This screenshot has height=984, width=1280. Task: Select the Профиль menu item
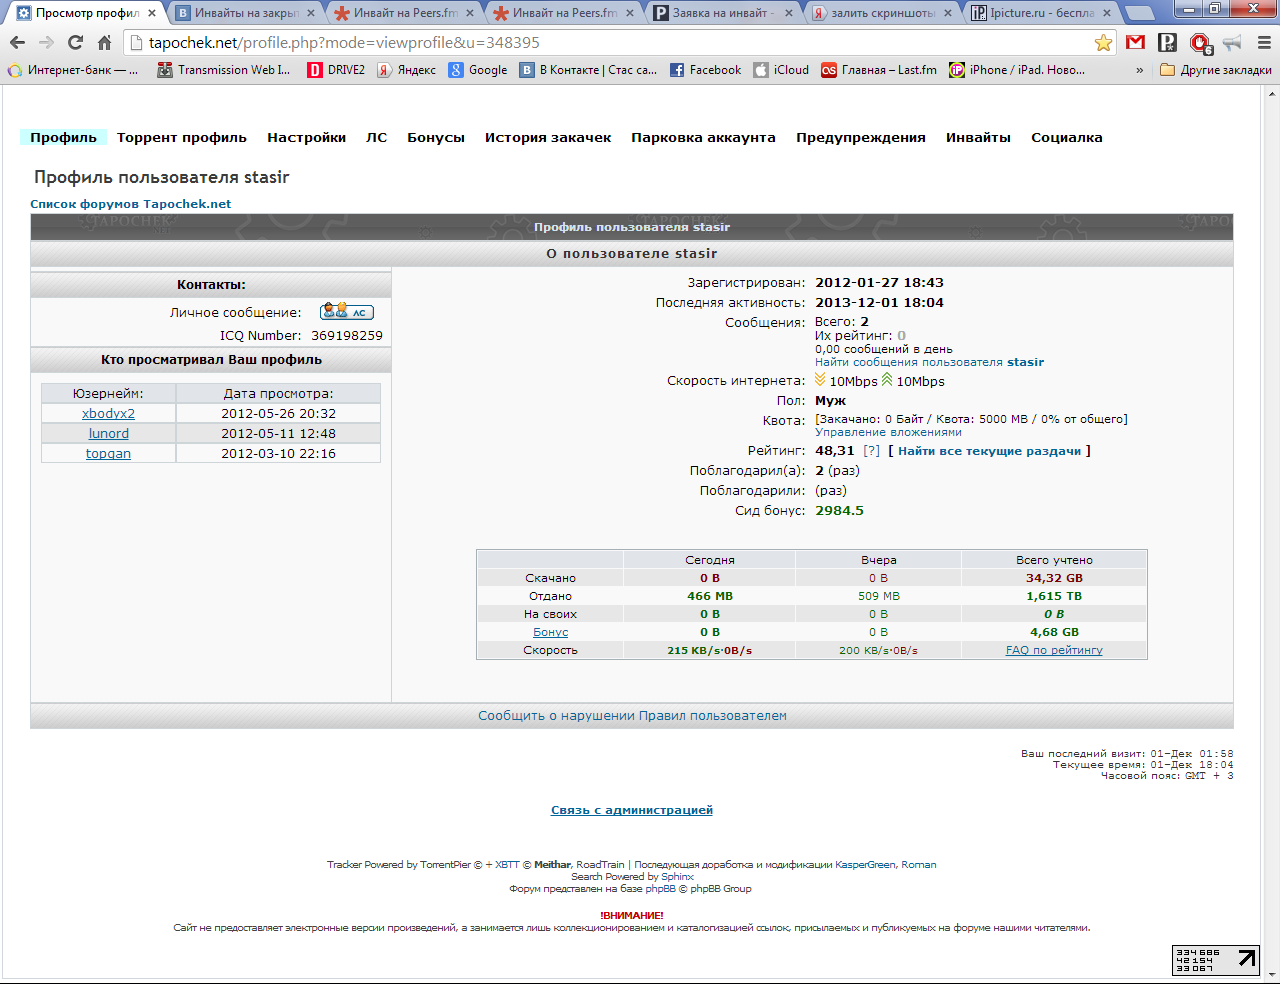(63, 138)
